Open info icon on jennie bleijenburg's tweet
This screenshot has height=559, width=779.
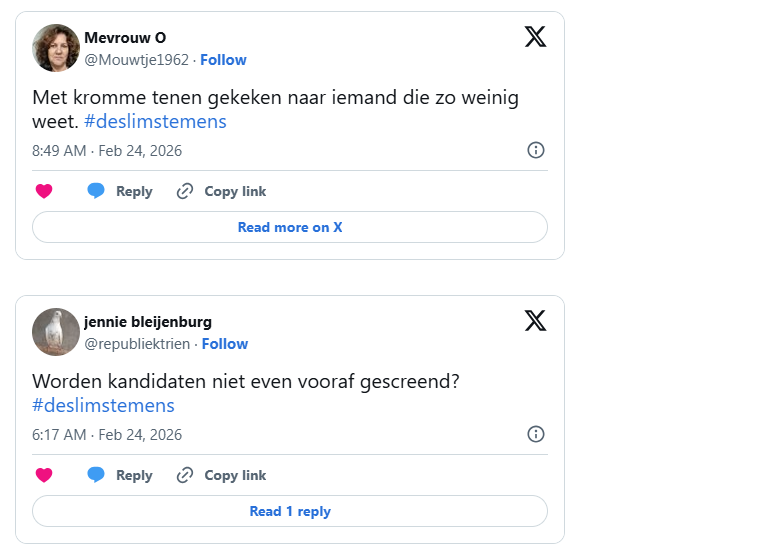click(x=536, y=434)
